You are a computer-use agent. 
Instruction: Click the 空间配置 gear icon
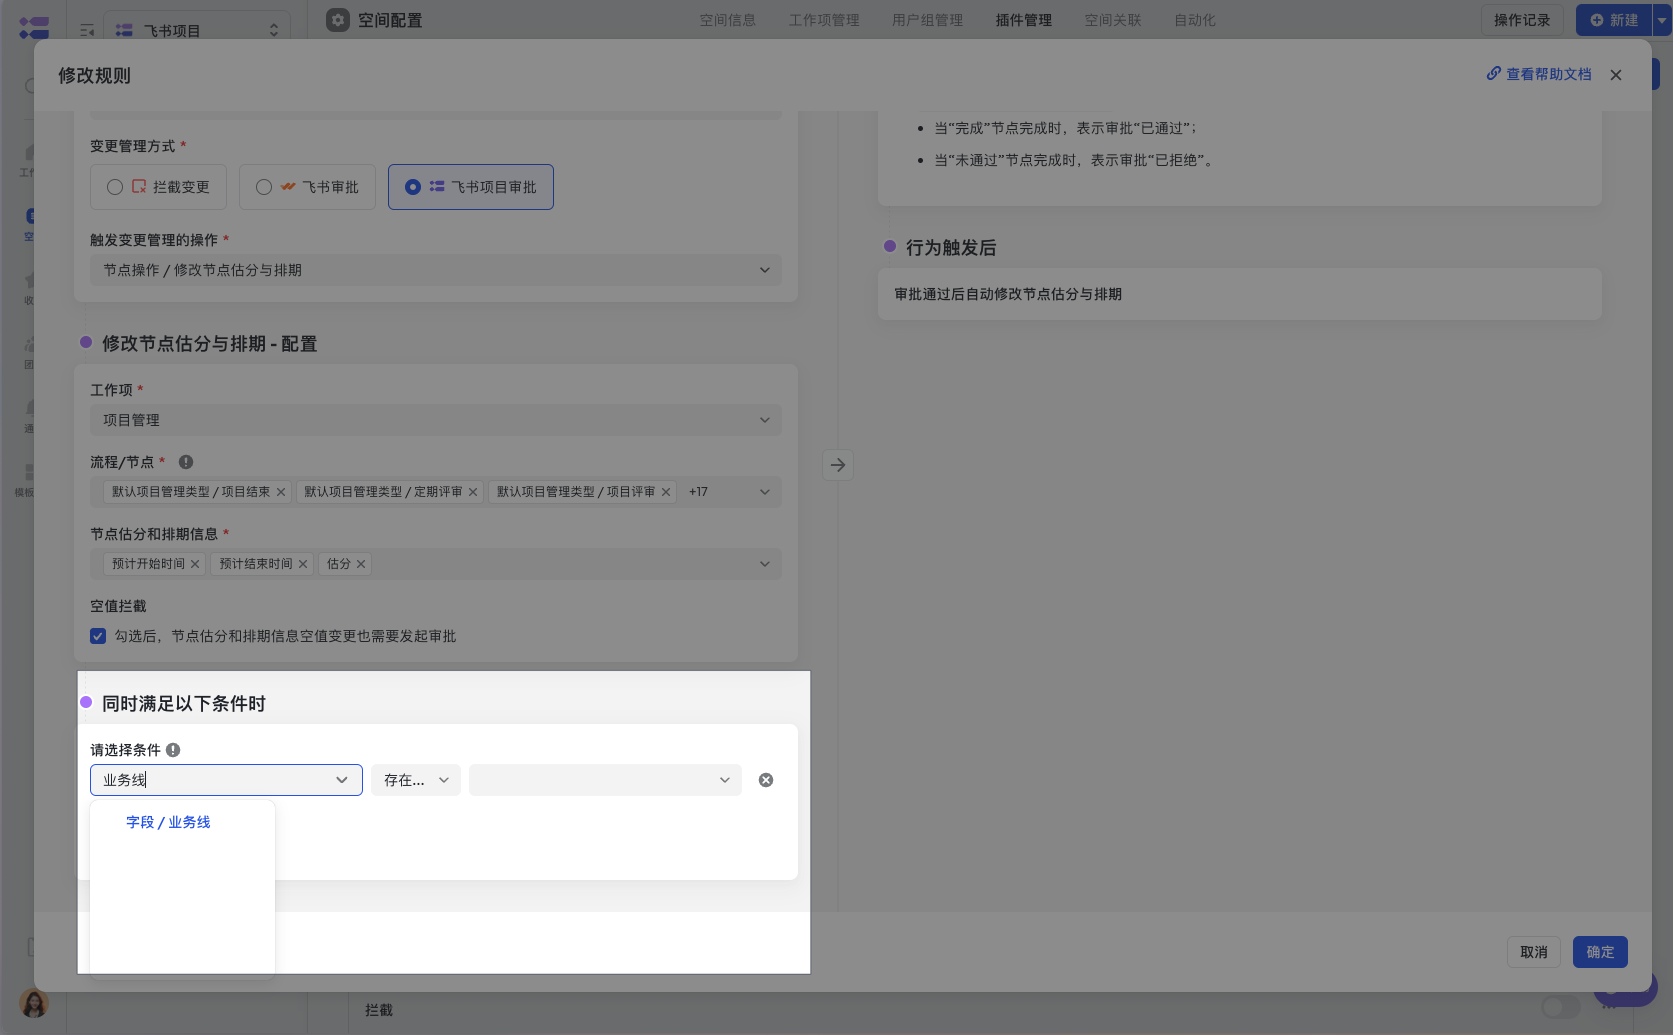[x=338, y=20]
